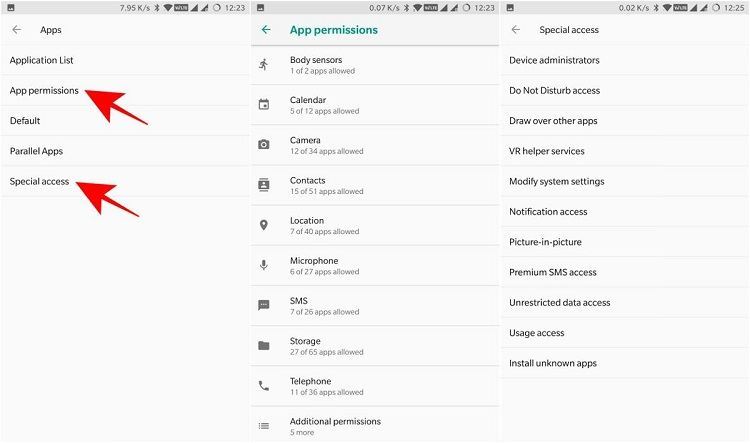
Task: Tap the Location pin icon
Action: pos(264,225)
